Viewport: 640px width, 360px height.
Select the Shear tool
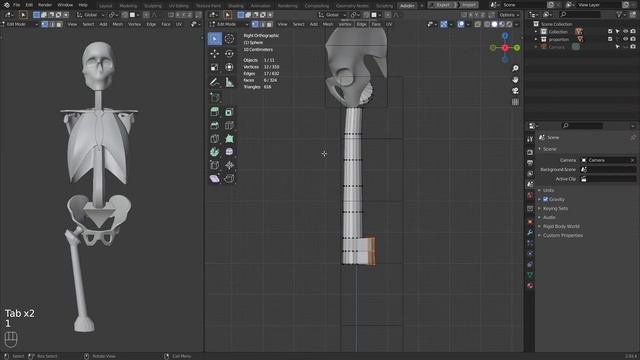coord(215,178)
